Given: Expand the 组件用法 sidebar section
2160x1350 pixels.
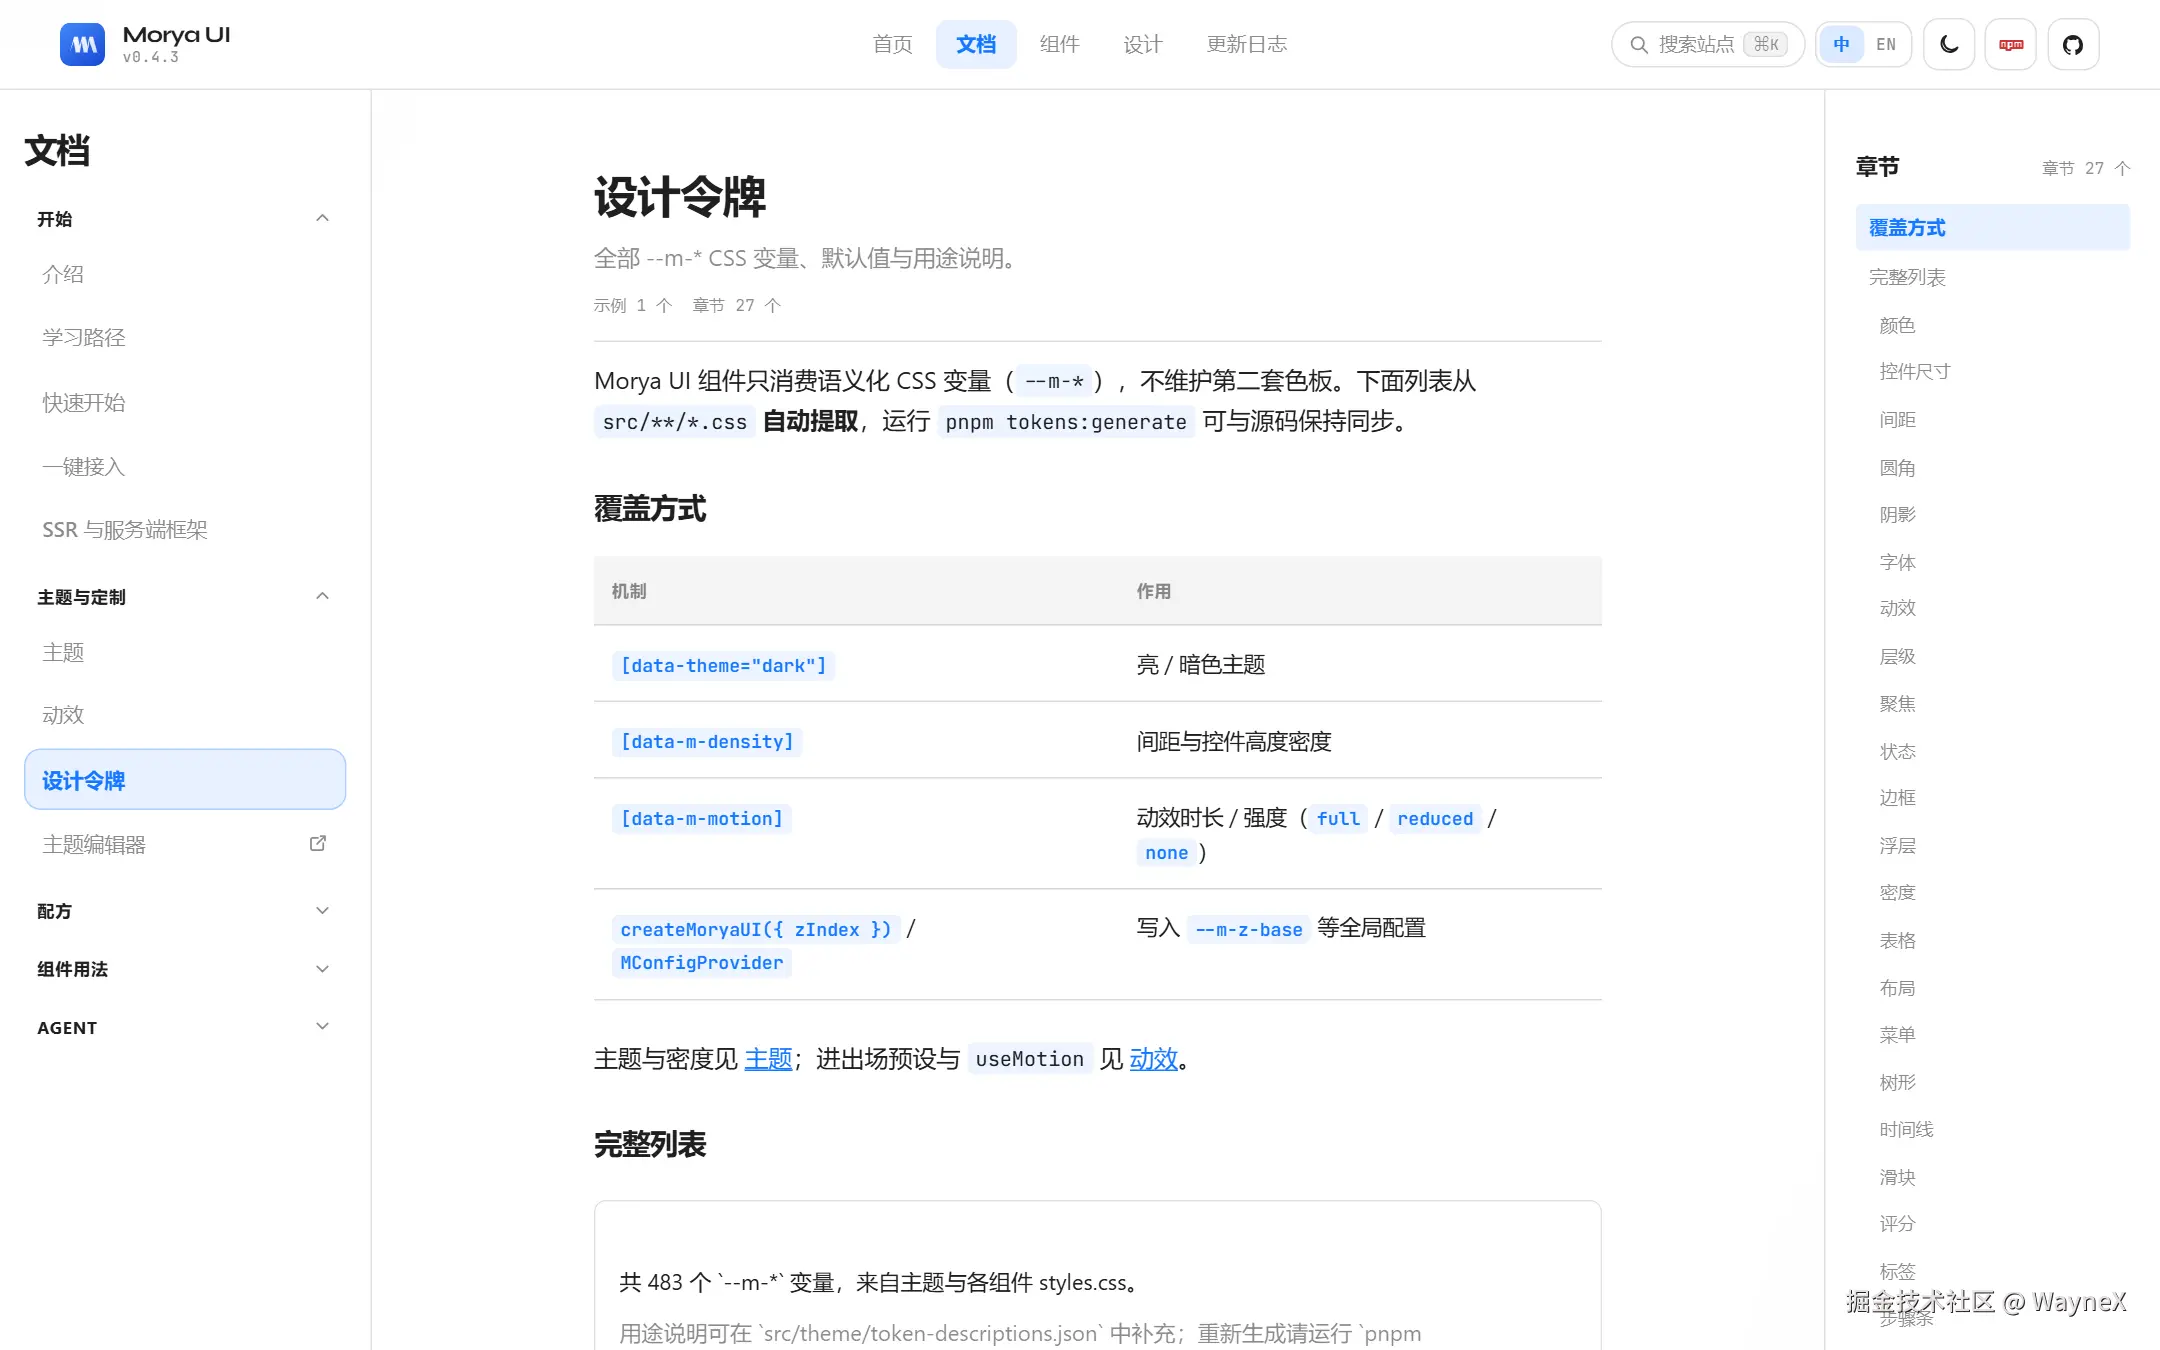Looking at the screenshot, I should coord(184,969).
